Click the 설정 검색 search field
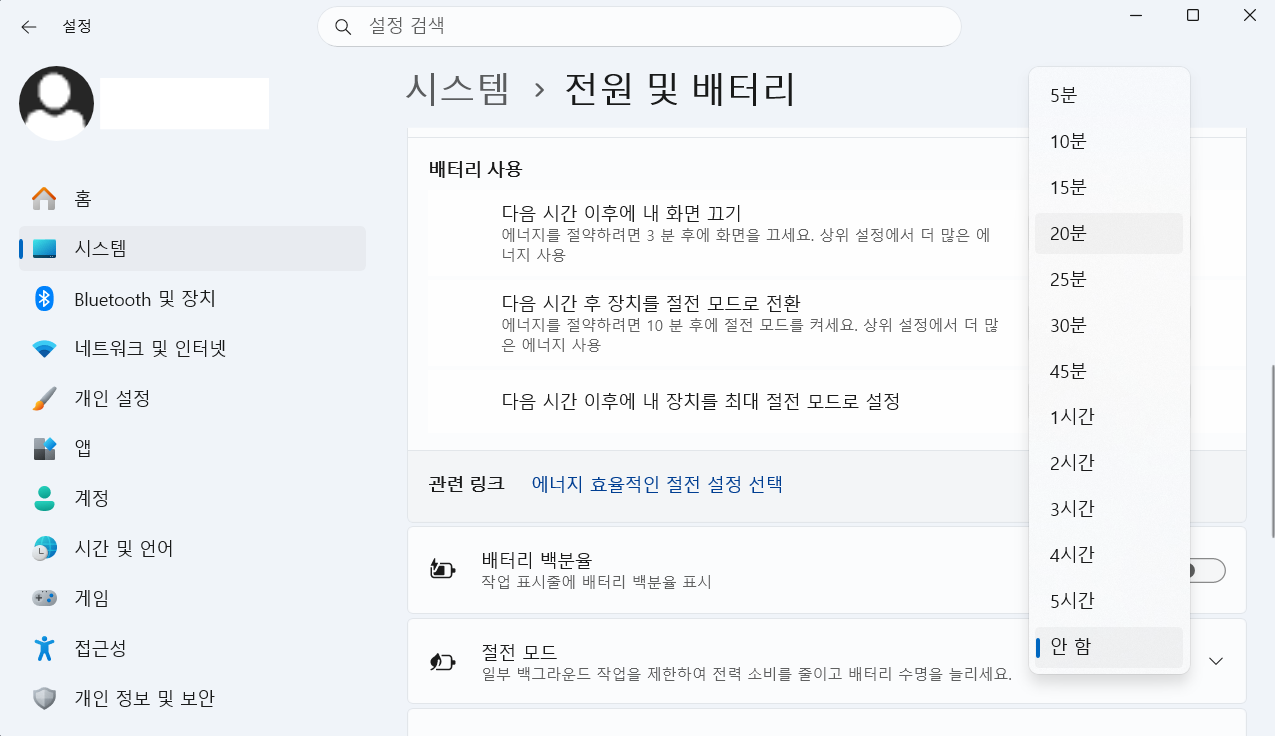The width and height of the screenshot is (1275, 736). pos(640,27)
